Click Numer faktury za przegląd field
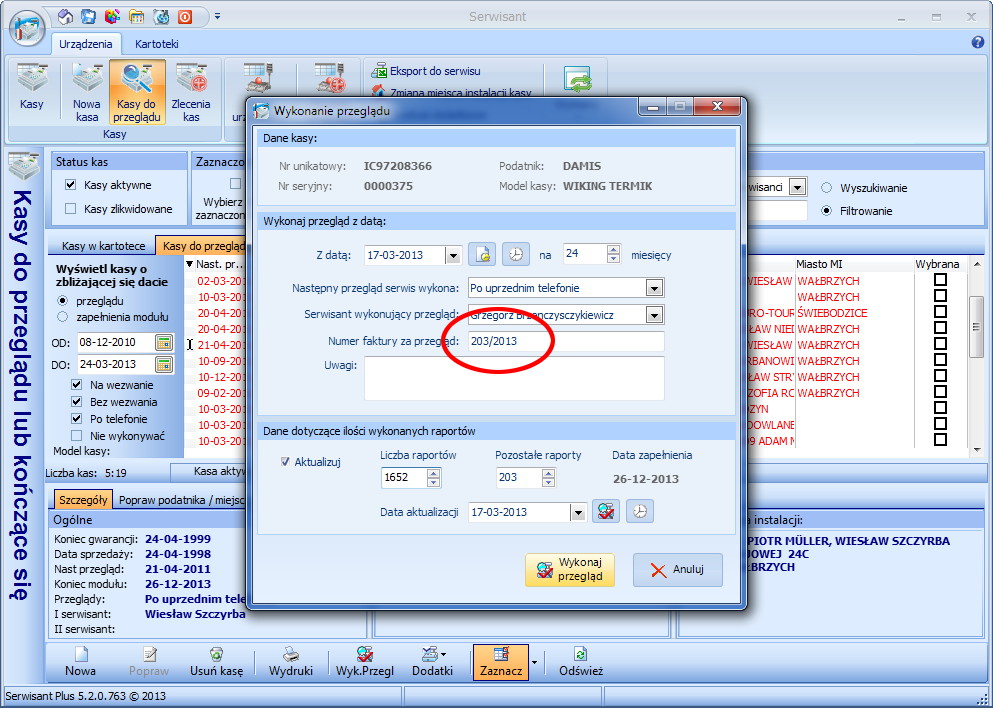The image size is (993, 708). 566,341
